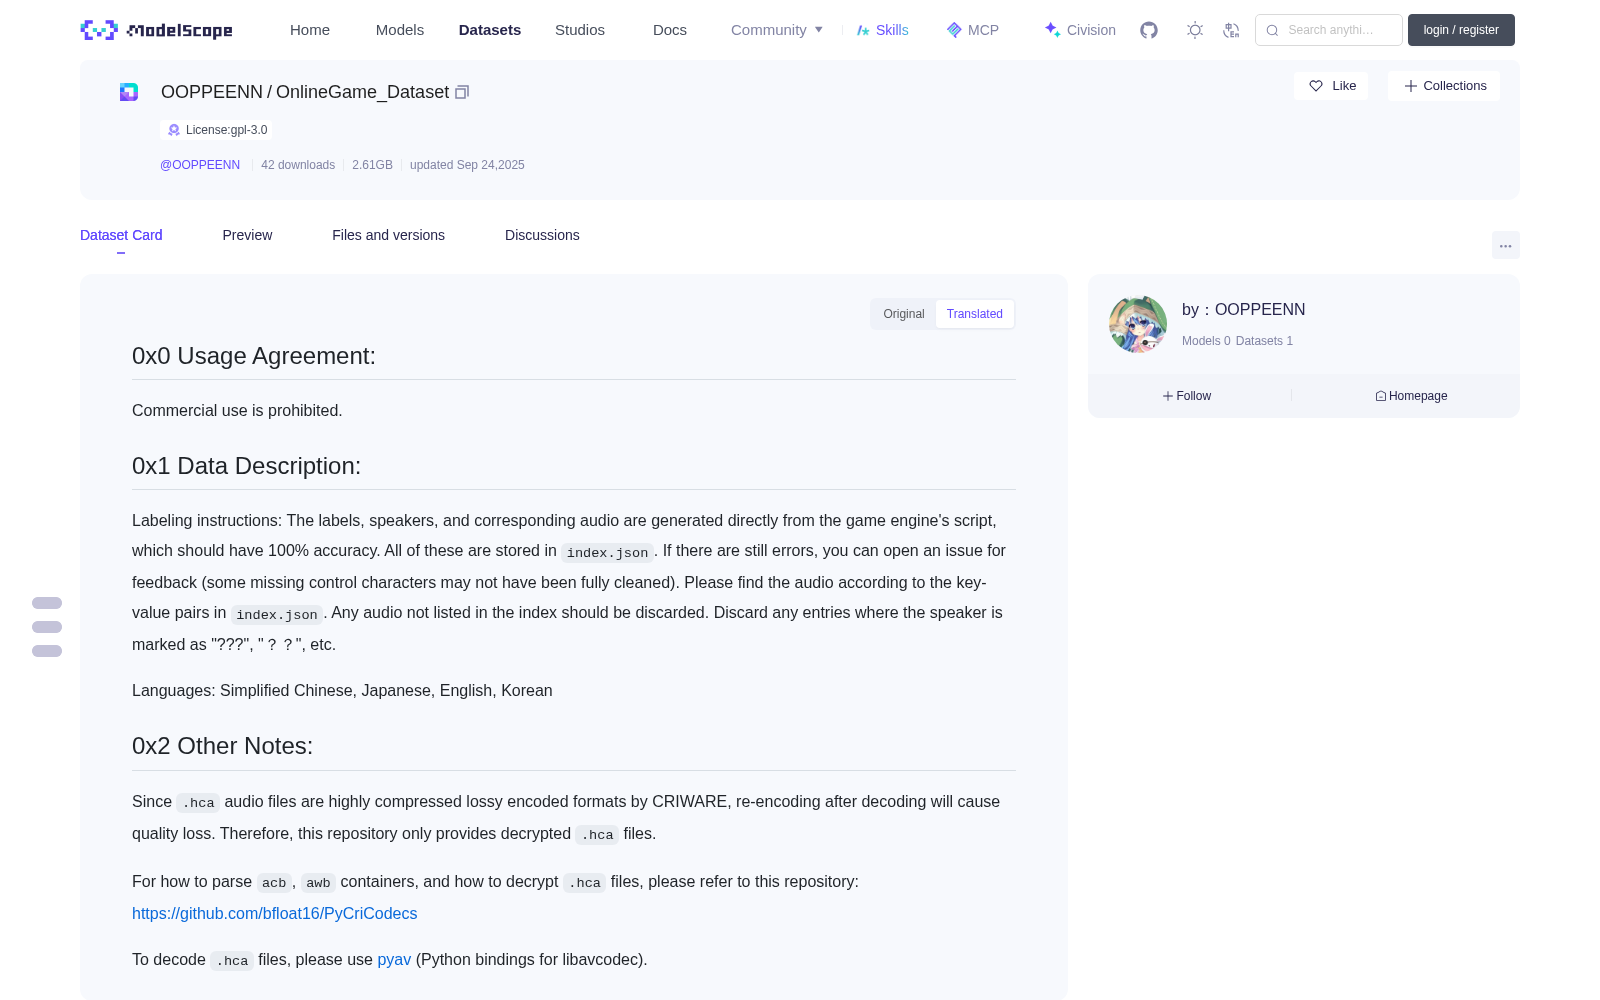The height and width of the screenshot is (1000, 1600).
Task: Visit OOPPEENN's Homepage
Action: 1411,396
